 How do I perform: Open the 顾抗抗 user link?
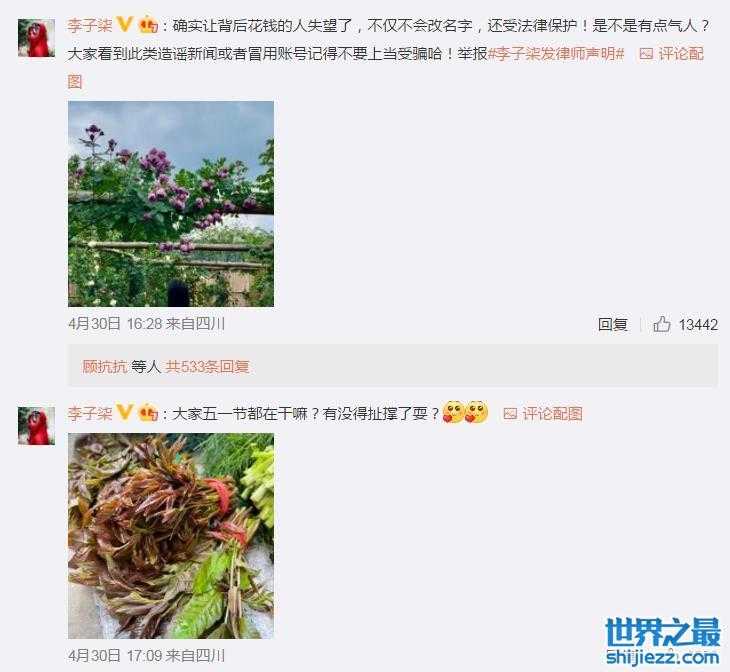[105, 367]
